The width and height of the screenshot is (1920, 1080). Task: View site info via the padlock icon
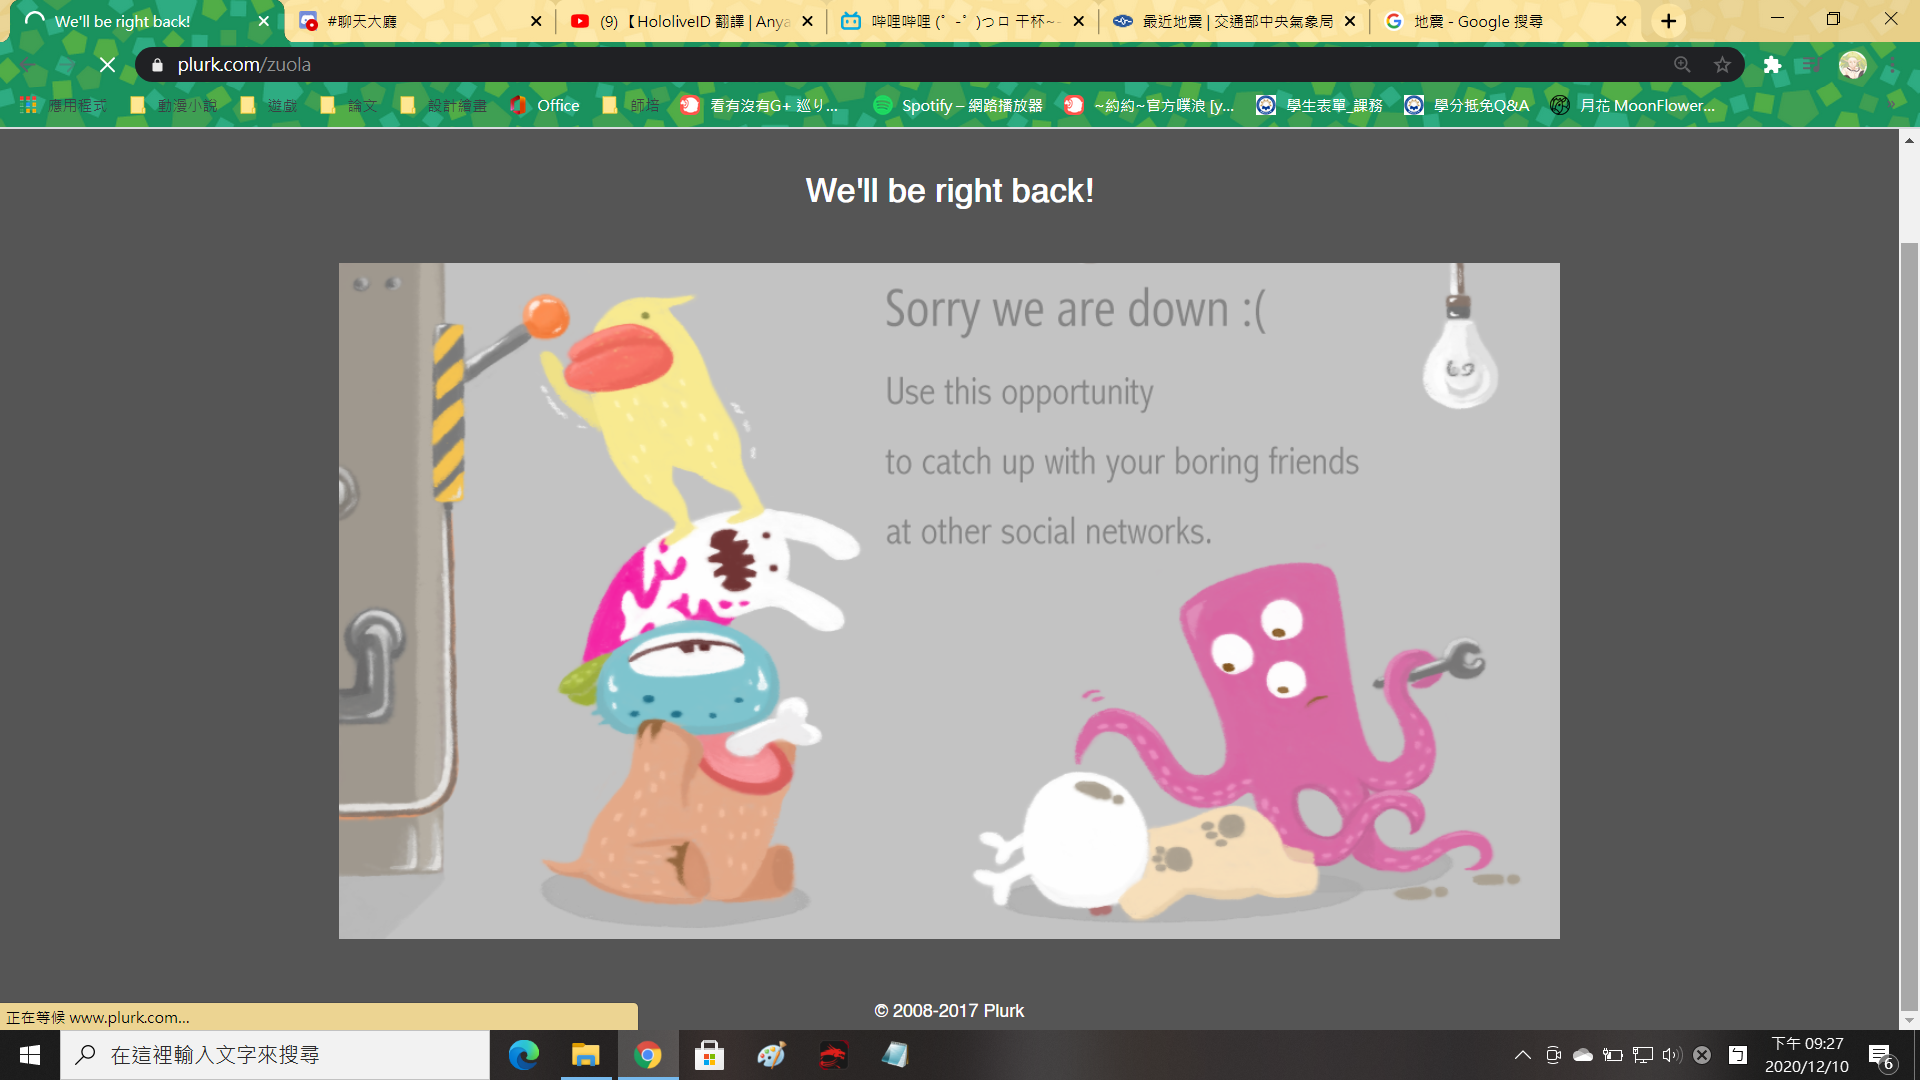[157, 65]
